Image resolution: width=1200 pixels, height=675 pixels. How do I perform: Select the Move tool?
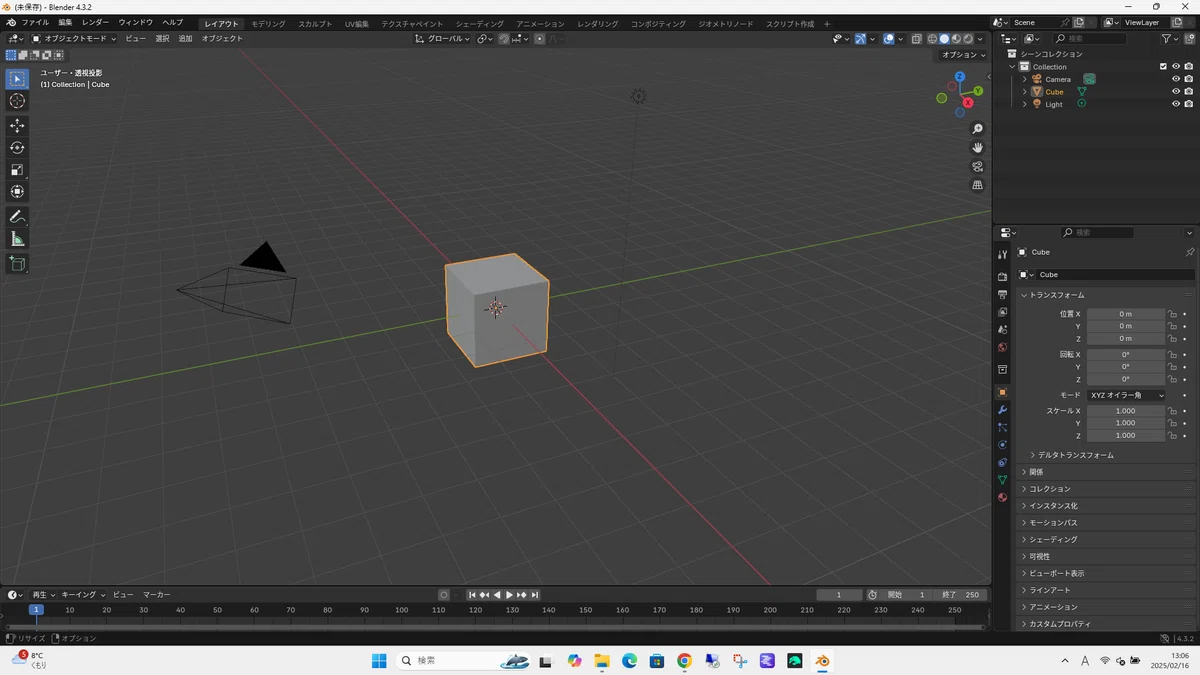pos(17,125)
